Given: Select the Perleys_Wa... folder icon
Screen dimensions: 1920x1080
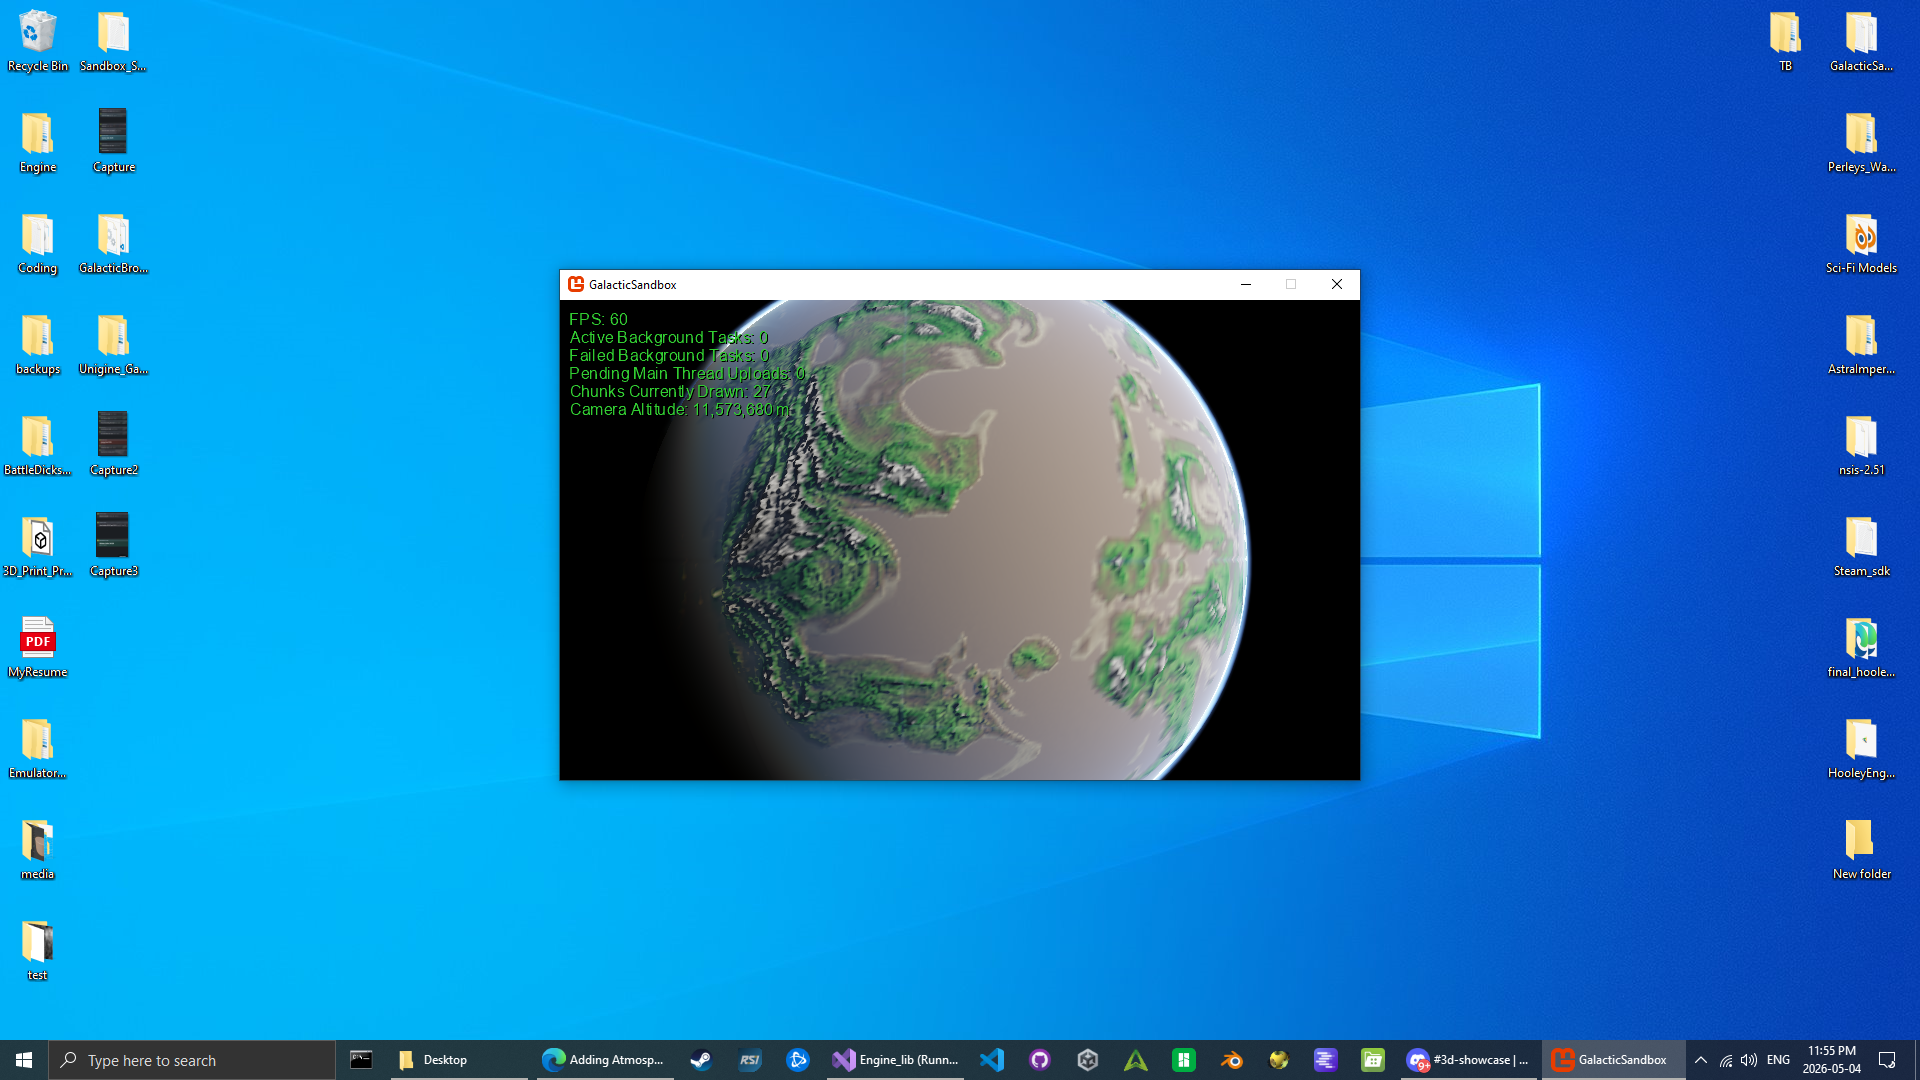Looking at the screenshot, I should pyautogui.click(x=1862, y=142).
